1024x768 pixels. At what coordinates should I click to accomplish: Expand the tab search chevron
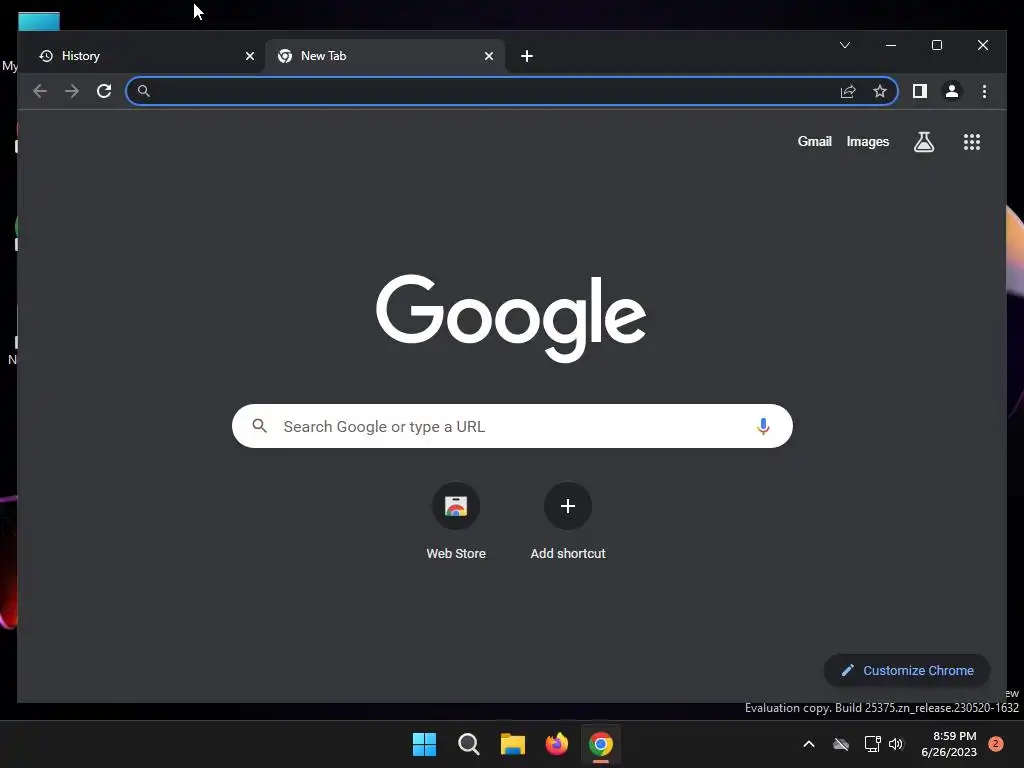click(x=844, y=45)
